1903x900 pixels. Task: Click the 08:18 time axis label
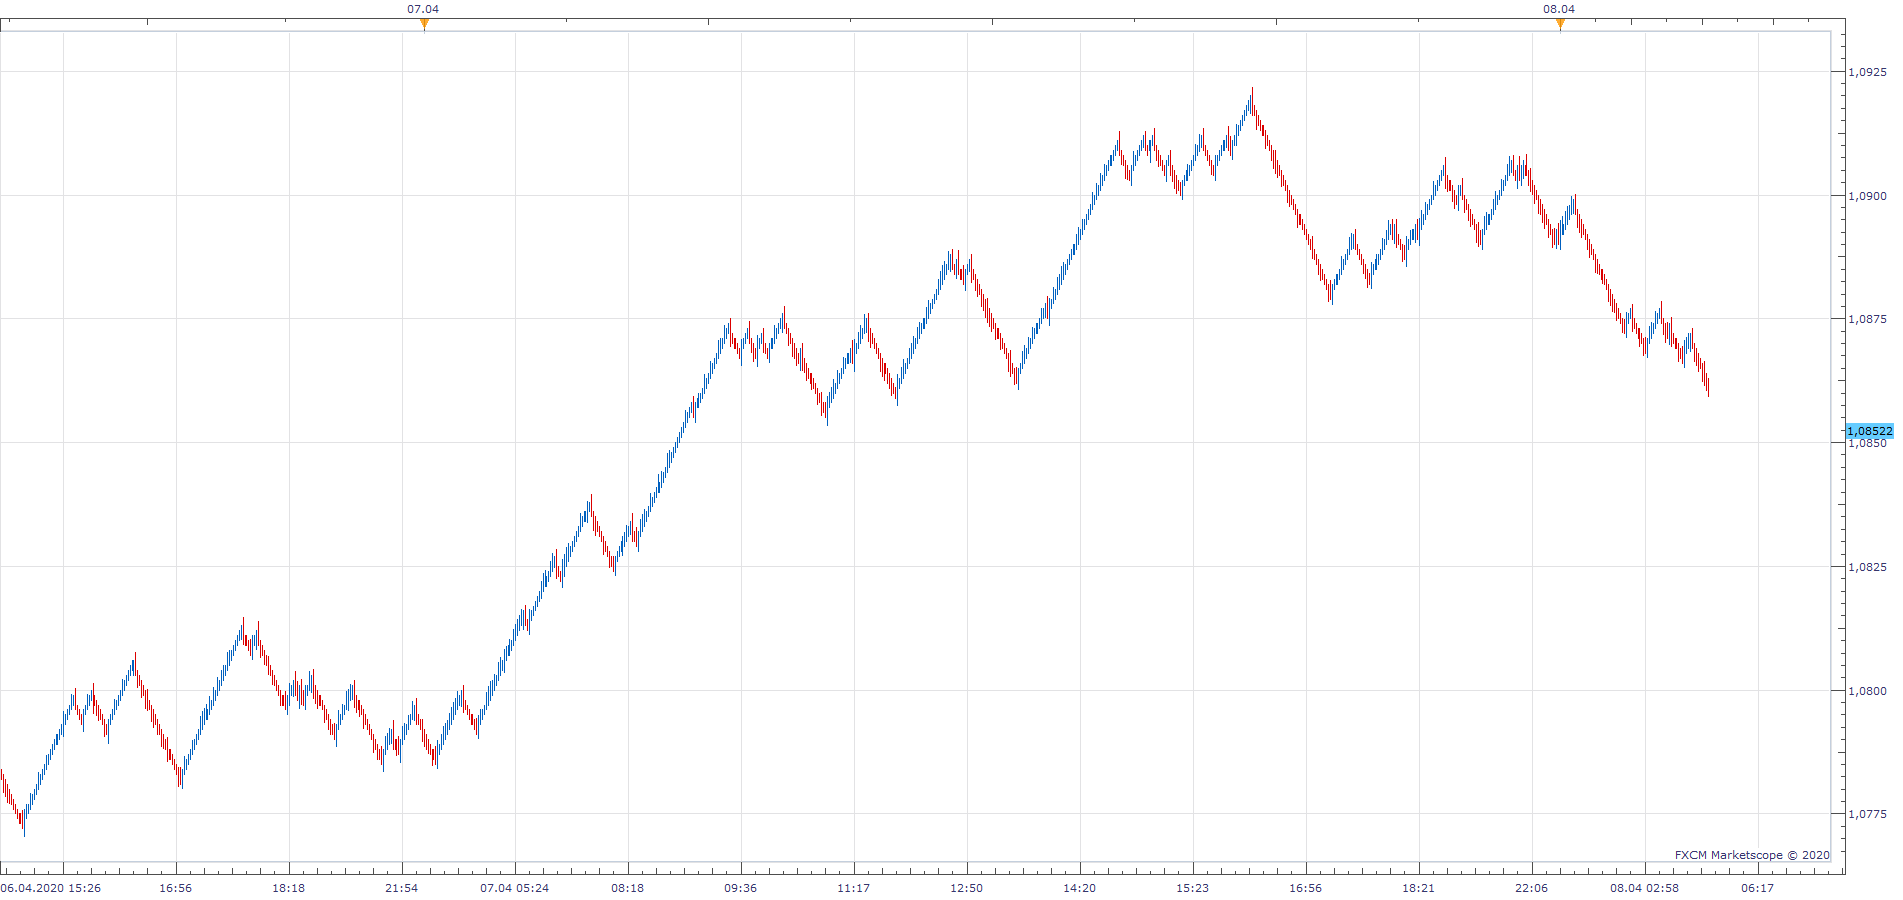pyautogui.click(x=627, y=888)
